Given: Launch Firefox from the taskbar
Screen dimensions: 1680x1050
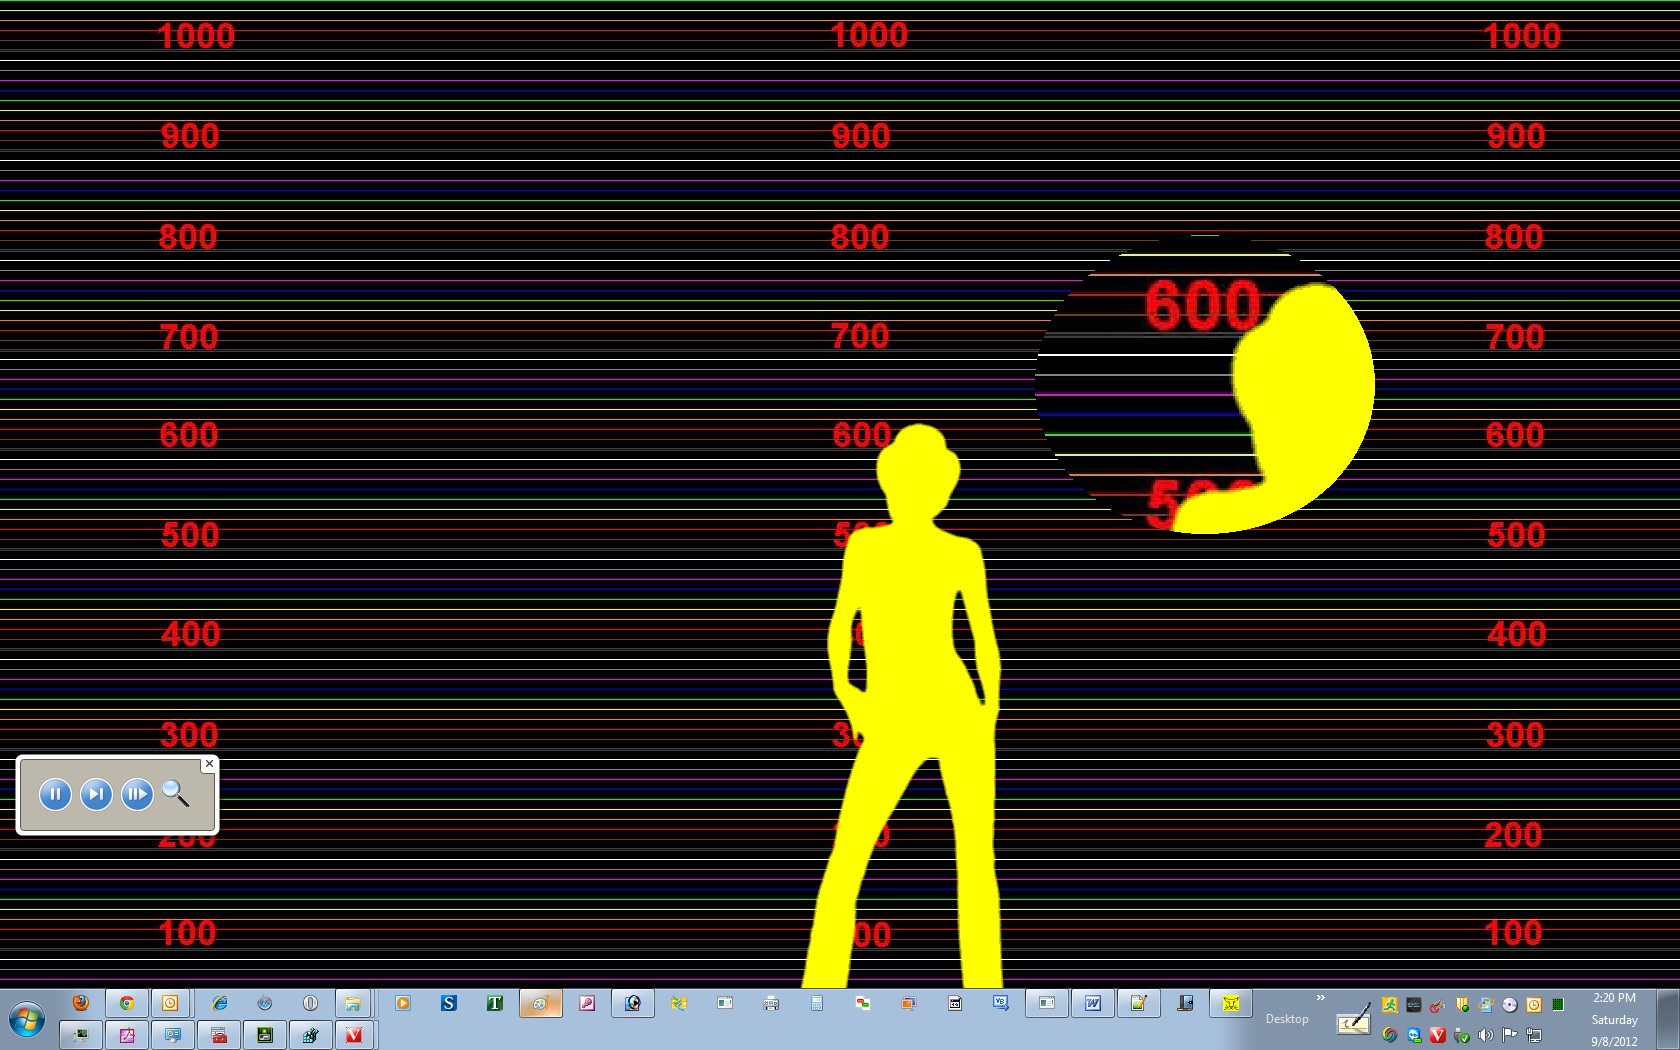Looking at the screenshot, I should click(81, 1003).
